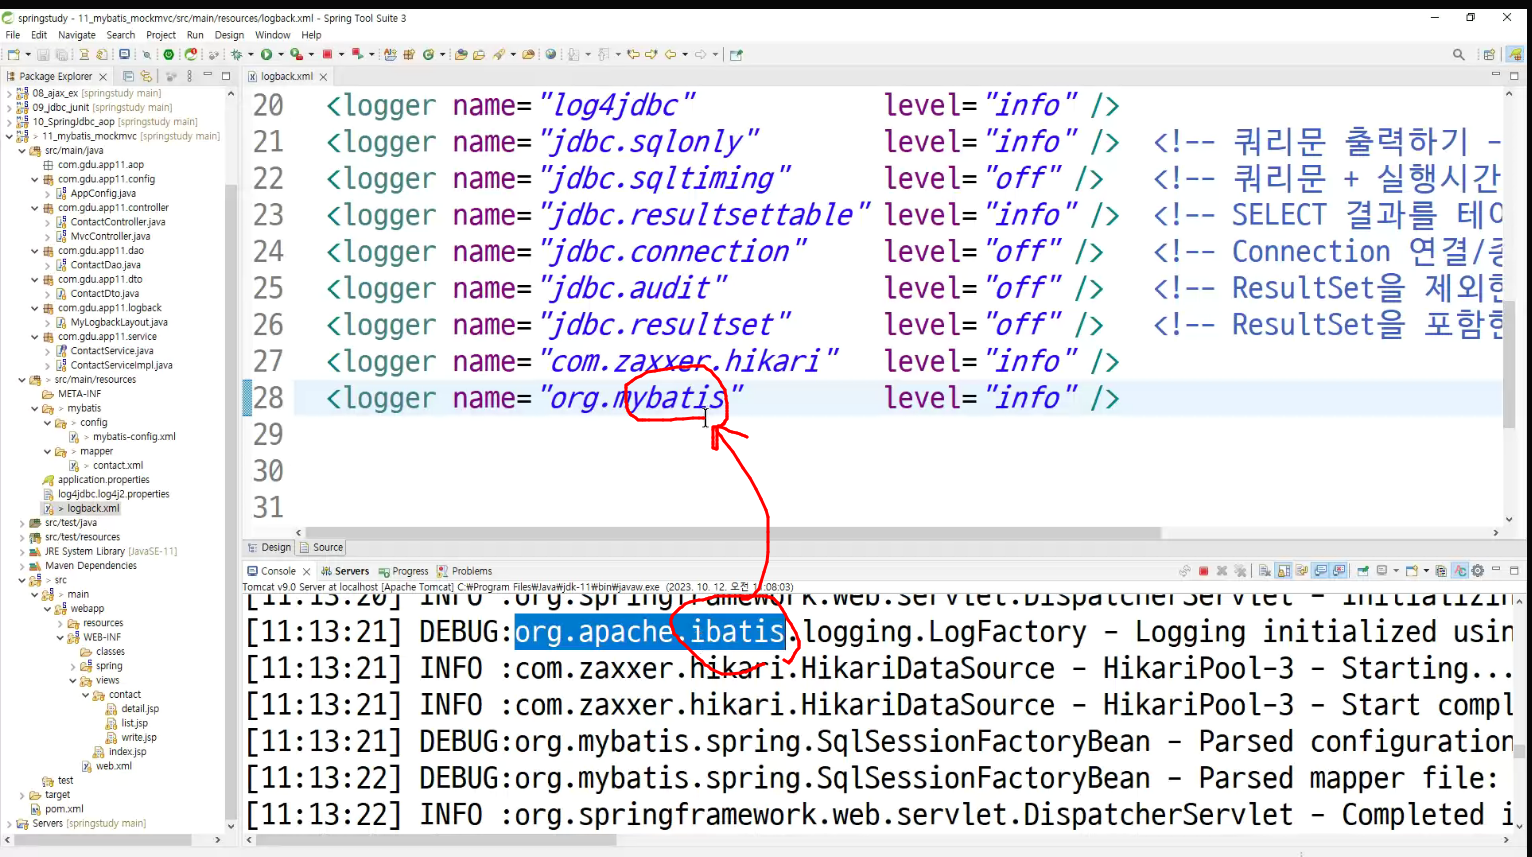Viewport: 1532px width, 857px height.
Task: Open the Project menu
Action: tap(161, 35)
